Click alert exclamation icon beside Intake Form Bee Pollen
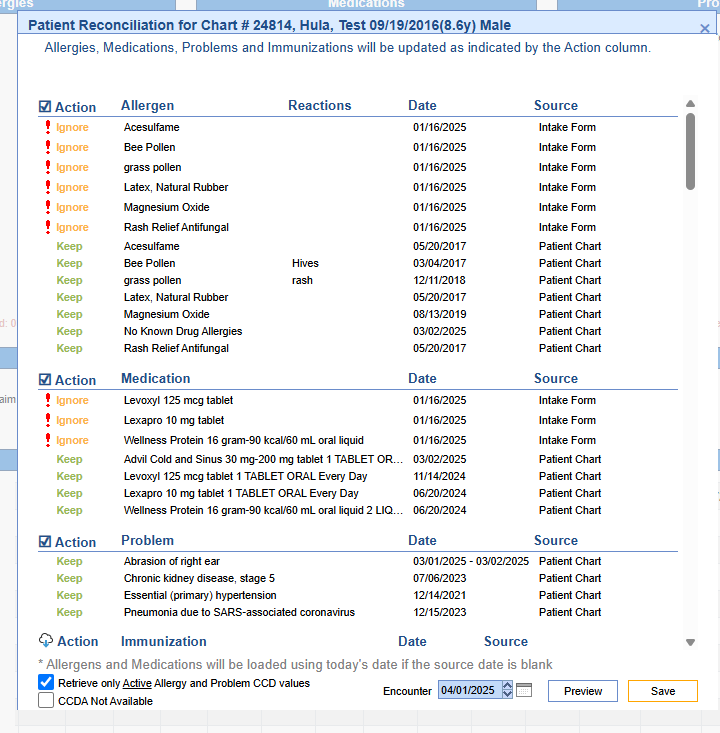The image size is (720, 733). click(48, 147)
